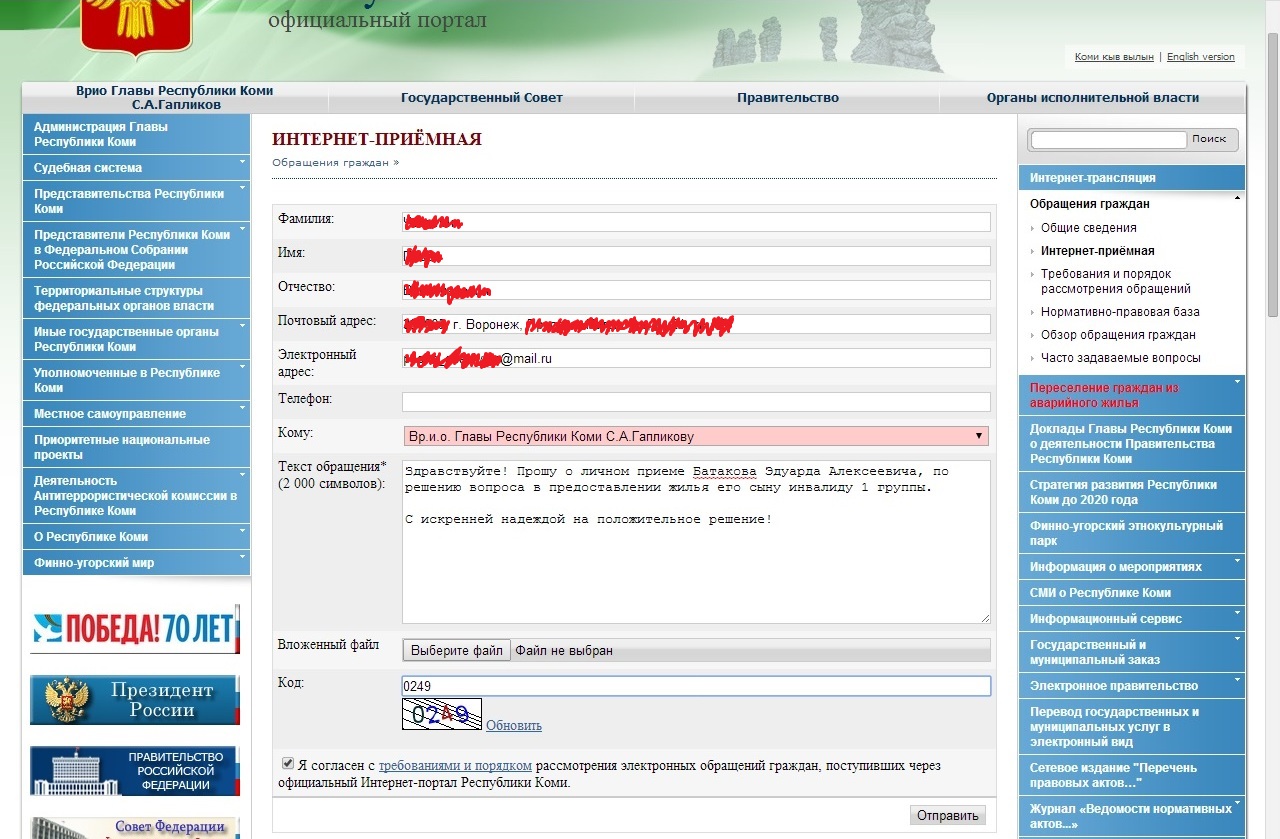Viewport: 1280px width, 839px height.
Task: Open Переселение граждан из аварийного жилья
Action: (x=1132, y=395)
